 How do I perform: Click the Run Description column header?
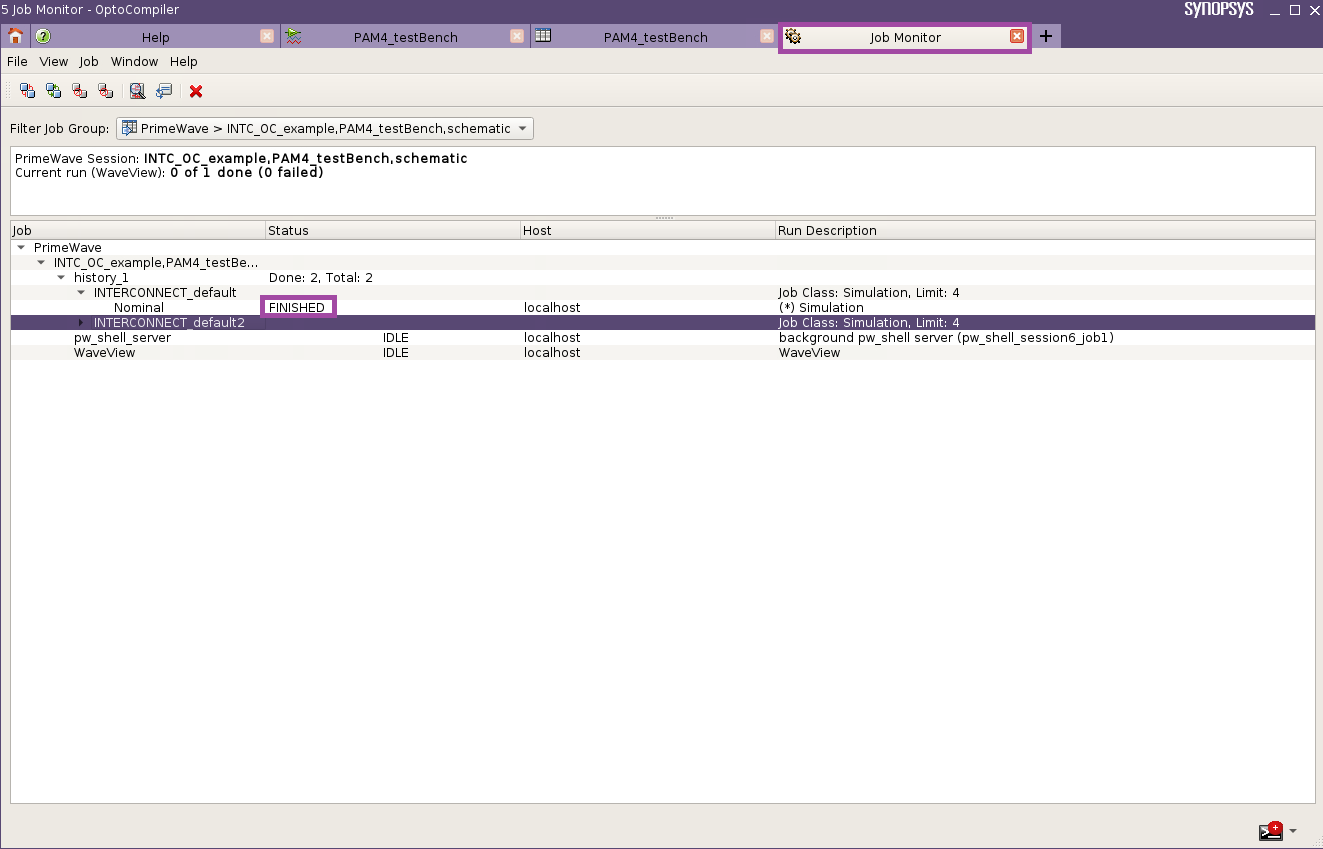(1045, 230)
